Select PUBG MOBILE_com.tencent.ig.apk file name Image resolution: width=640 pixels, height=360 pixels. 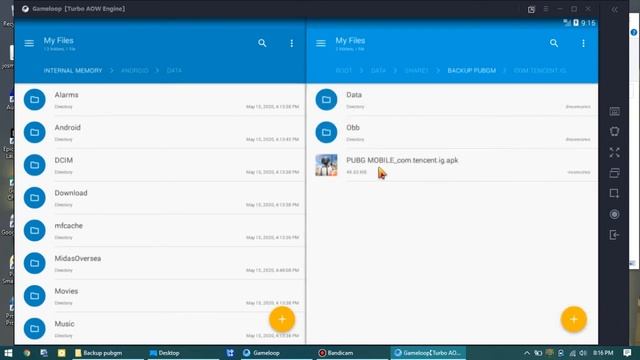click(x=402, y=160)
